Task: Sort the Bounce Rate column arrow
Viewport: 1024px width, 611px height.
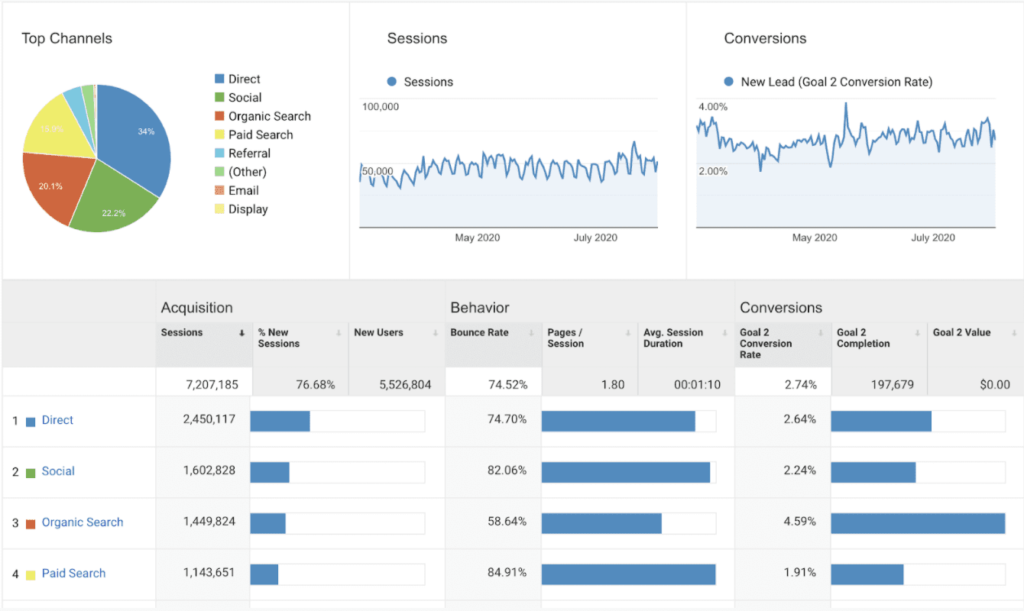Action: (535, 333)
